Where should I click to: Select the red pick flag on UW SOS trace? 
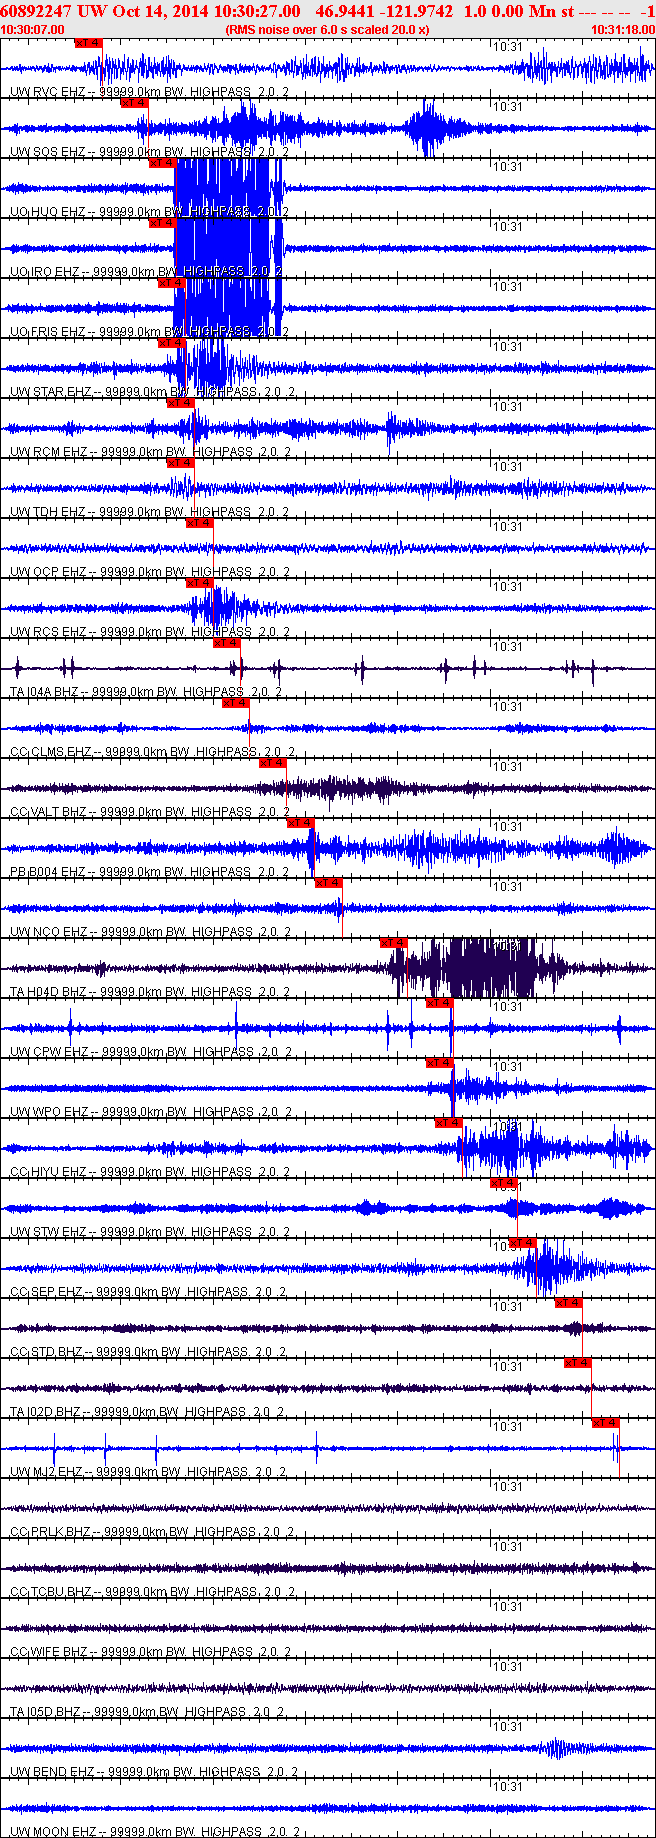coord(135,103)
